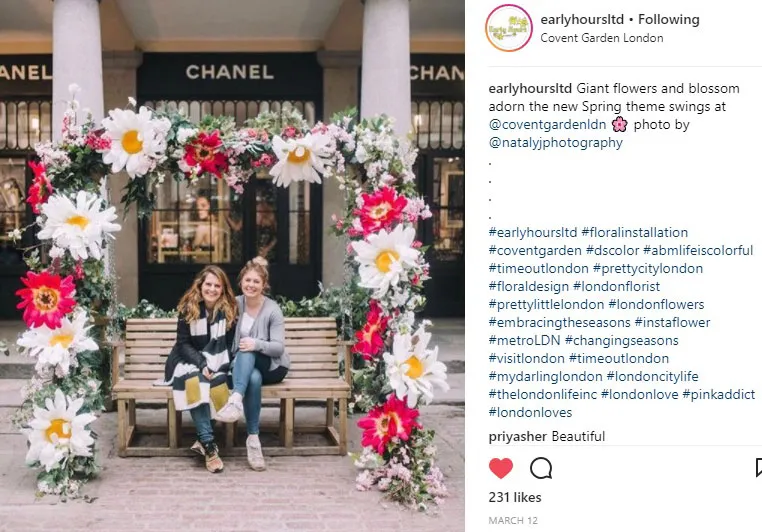Open #floralinstallation hashtag
The width and height of the screenshot is (762, 532).
[635, 233]
